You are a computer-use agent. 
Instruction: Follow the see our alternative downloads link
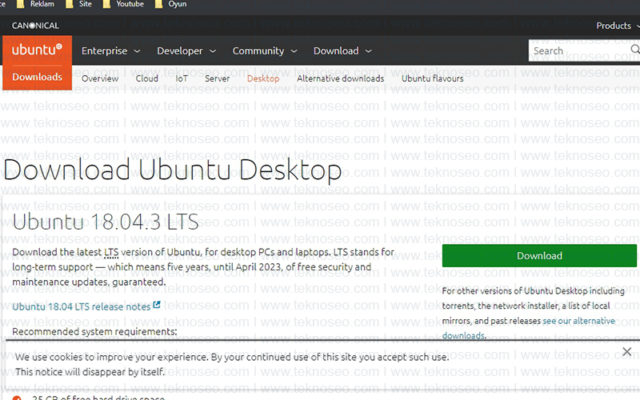(x=579, y=321)
